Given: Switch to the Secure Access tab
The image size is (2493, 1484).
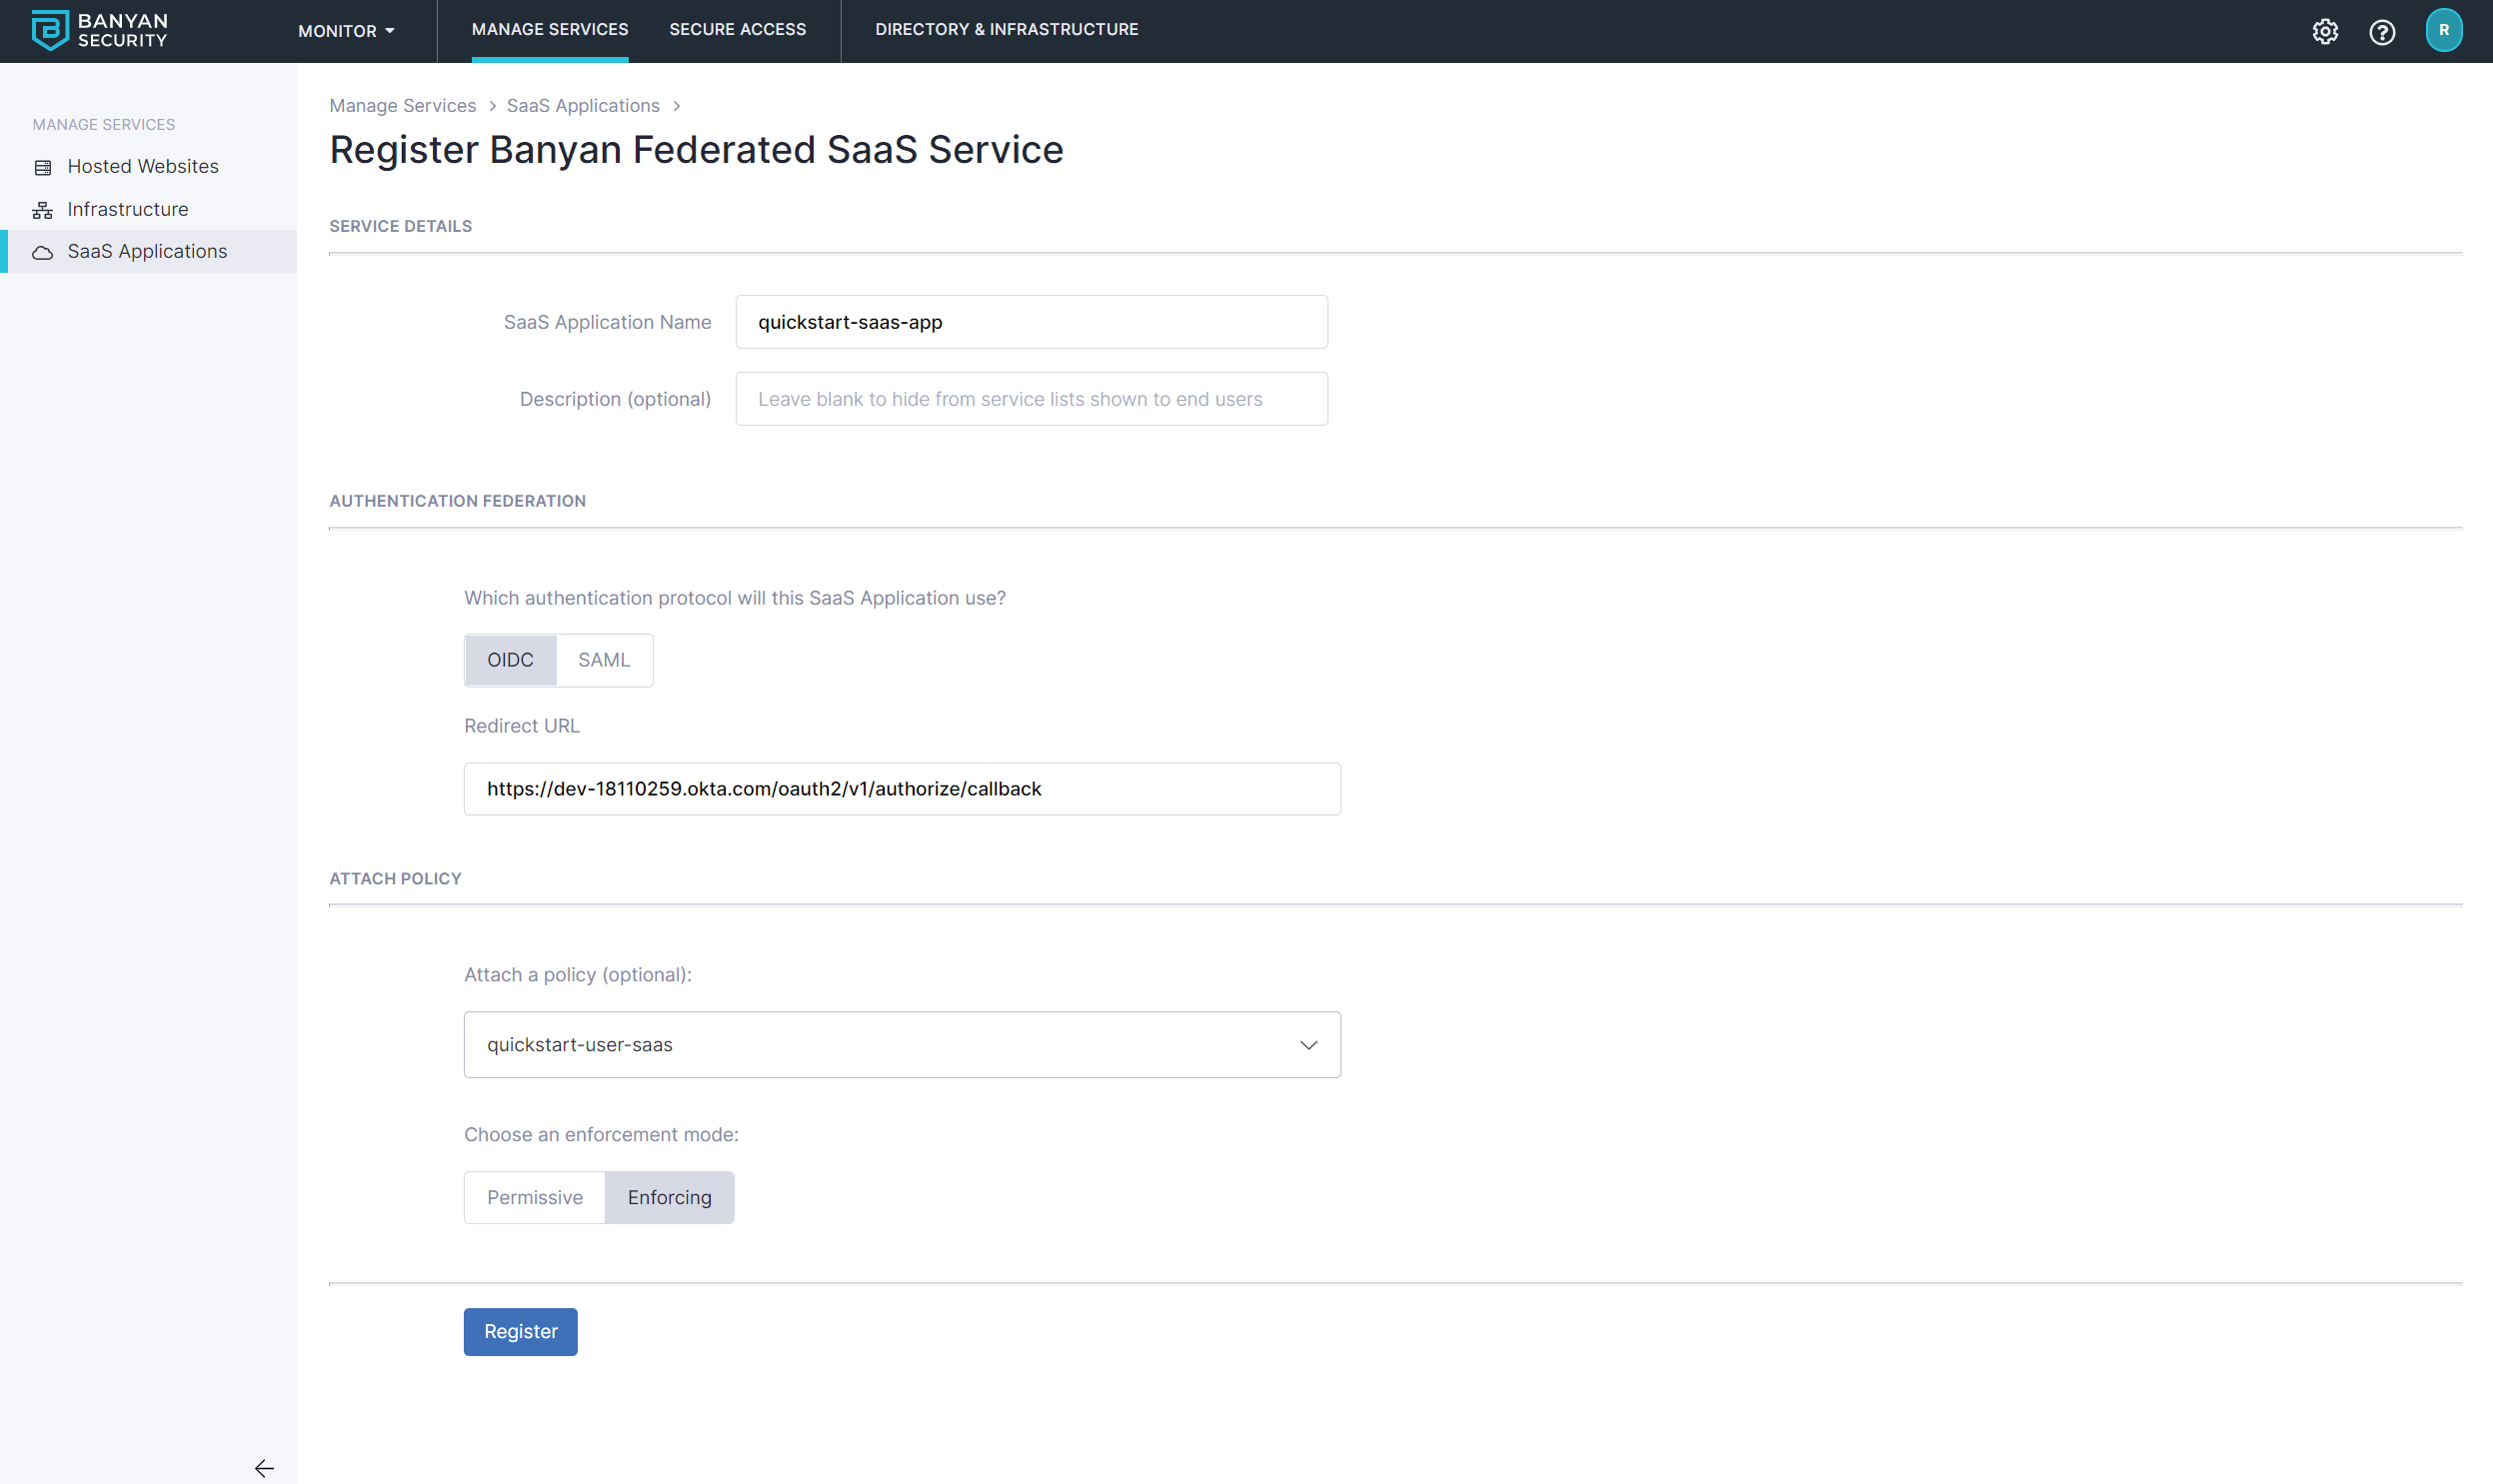Looking at the screenshot, I should pos(737,30).
